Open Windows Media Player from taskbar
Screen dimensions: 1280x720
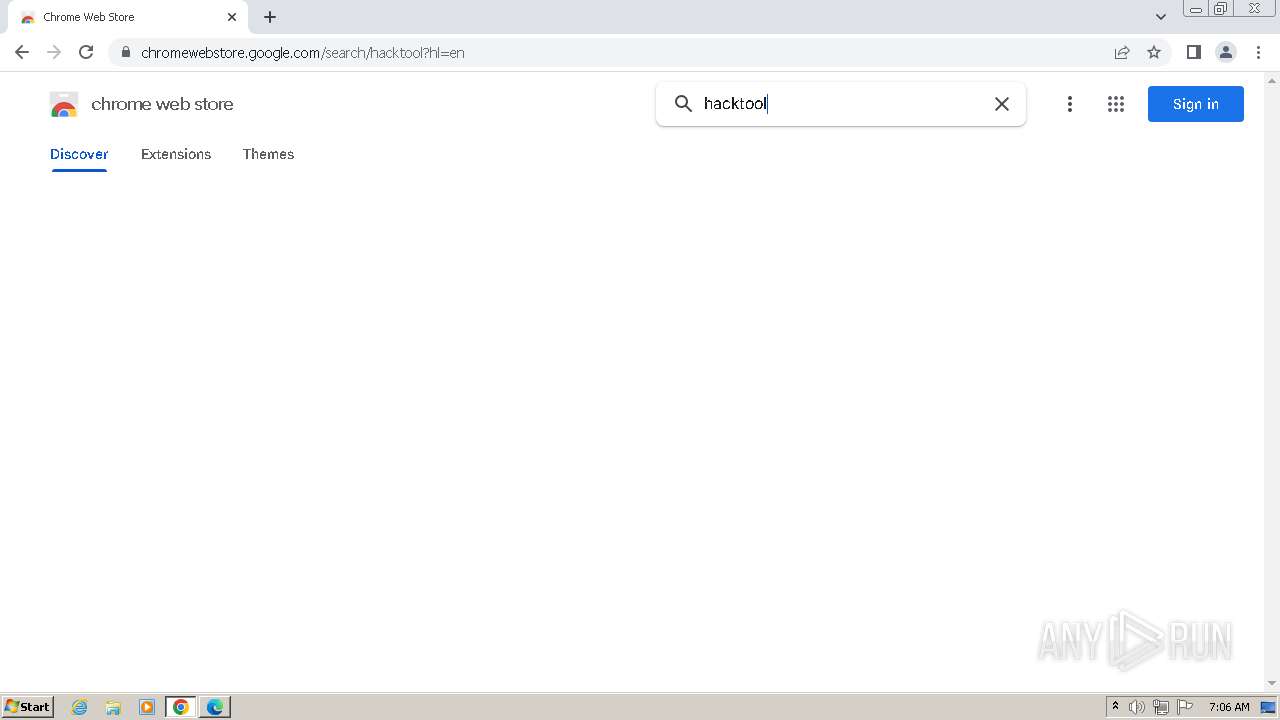point(147,707)
